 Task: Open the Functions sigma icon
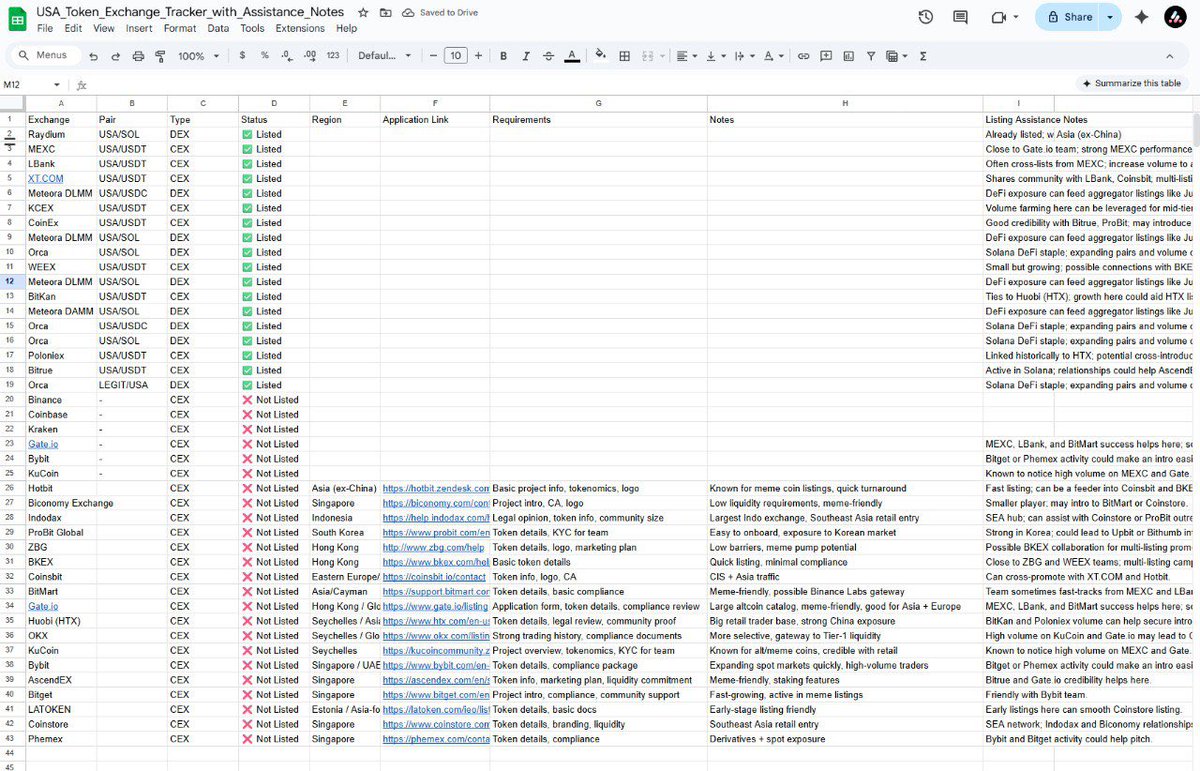pos(922,56)
